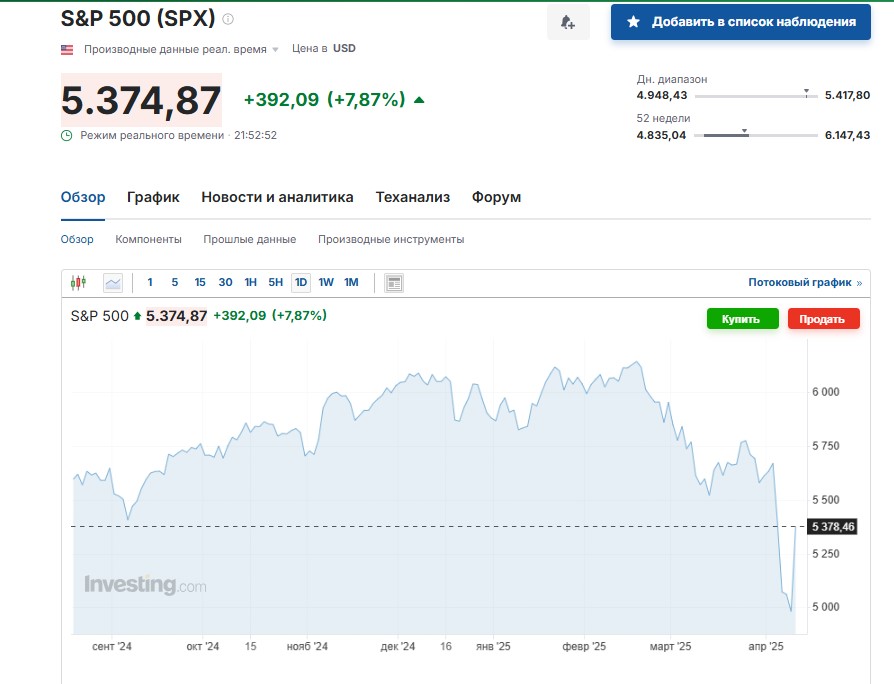Switch chart to 1W interval
This screenshot has height=684, width=894.
(326, 282)
